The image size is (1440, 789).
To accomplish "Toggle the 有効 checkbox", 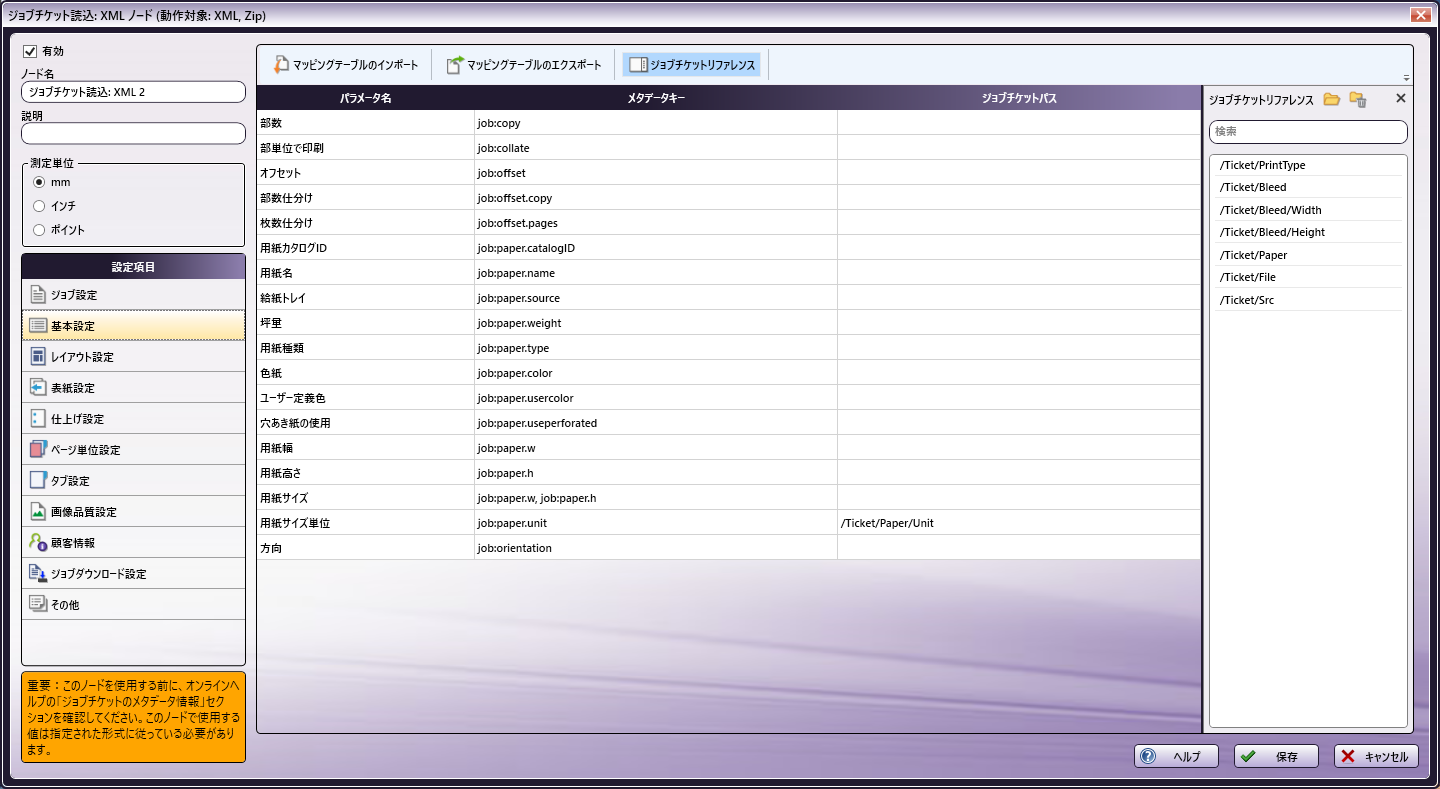I will pos(30,51).
